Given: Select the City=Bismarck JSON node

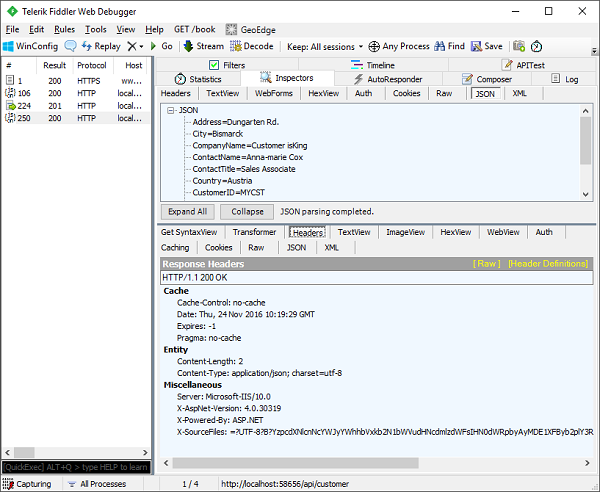Looking at the screenshot, I should [x=217, y=134].
